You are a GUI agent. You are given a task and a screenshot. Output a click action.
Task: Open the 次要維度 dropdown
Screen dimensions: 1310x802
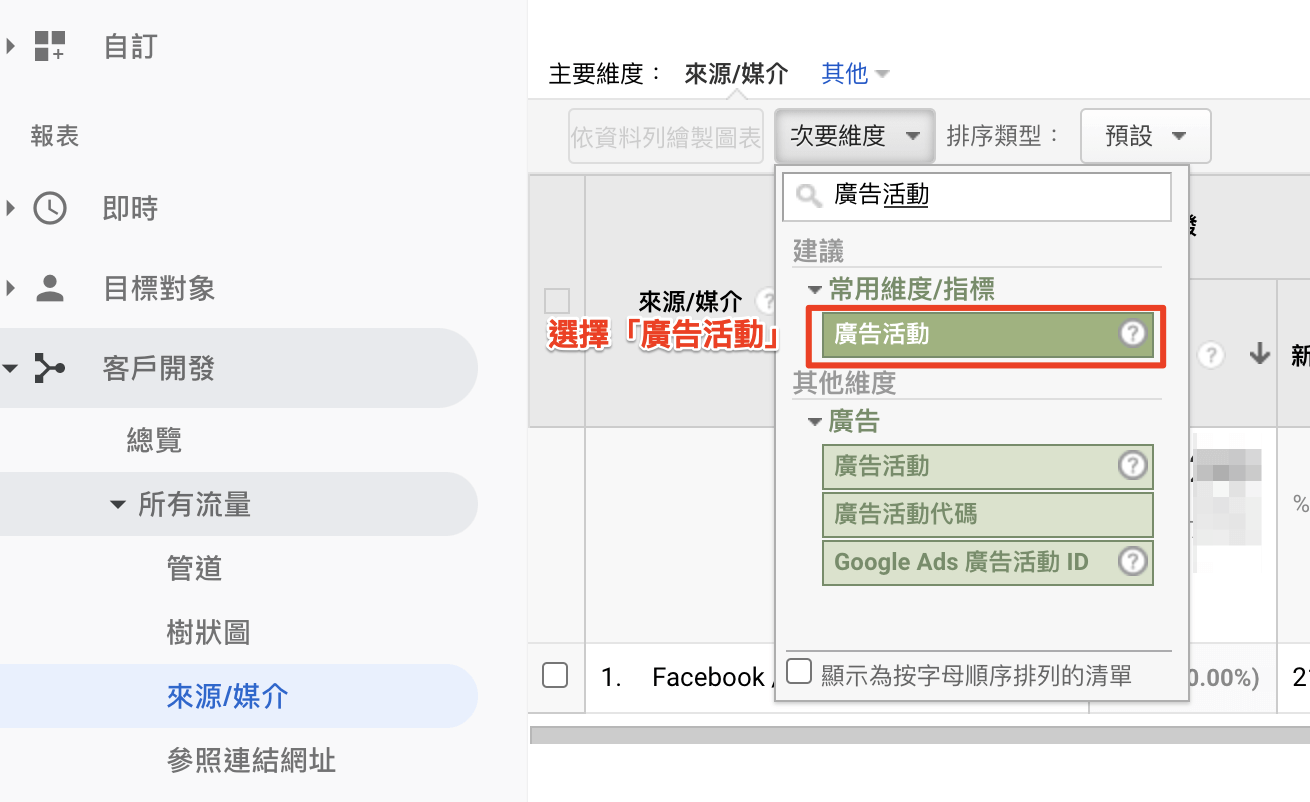pyautogui.click(x=854, y=136)
